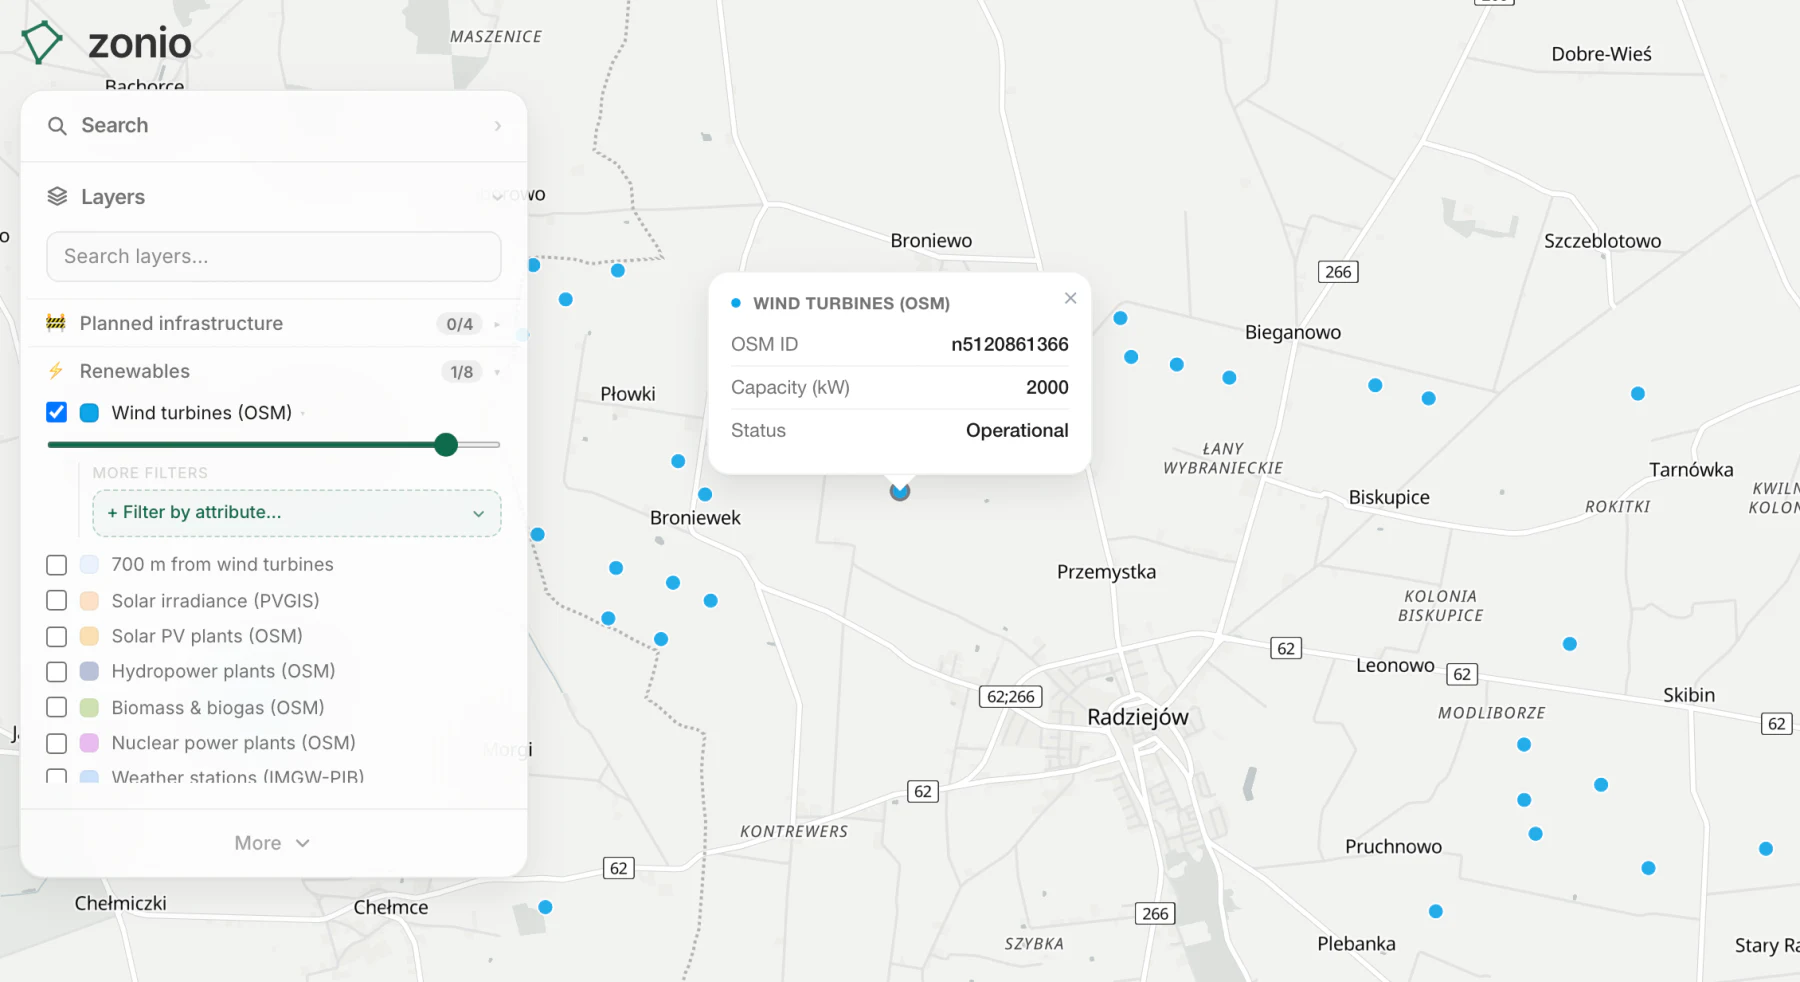Click the Planned infrastructure barrier icon

56,323
